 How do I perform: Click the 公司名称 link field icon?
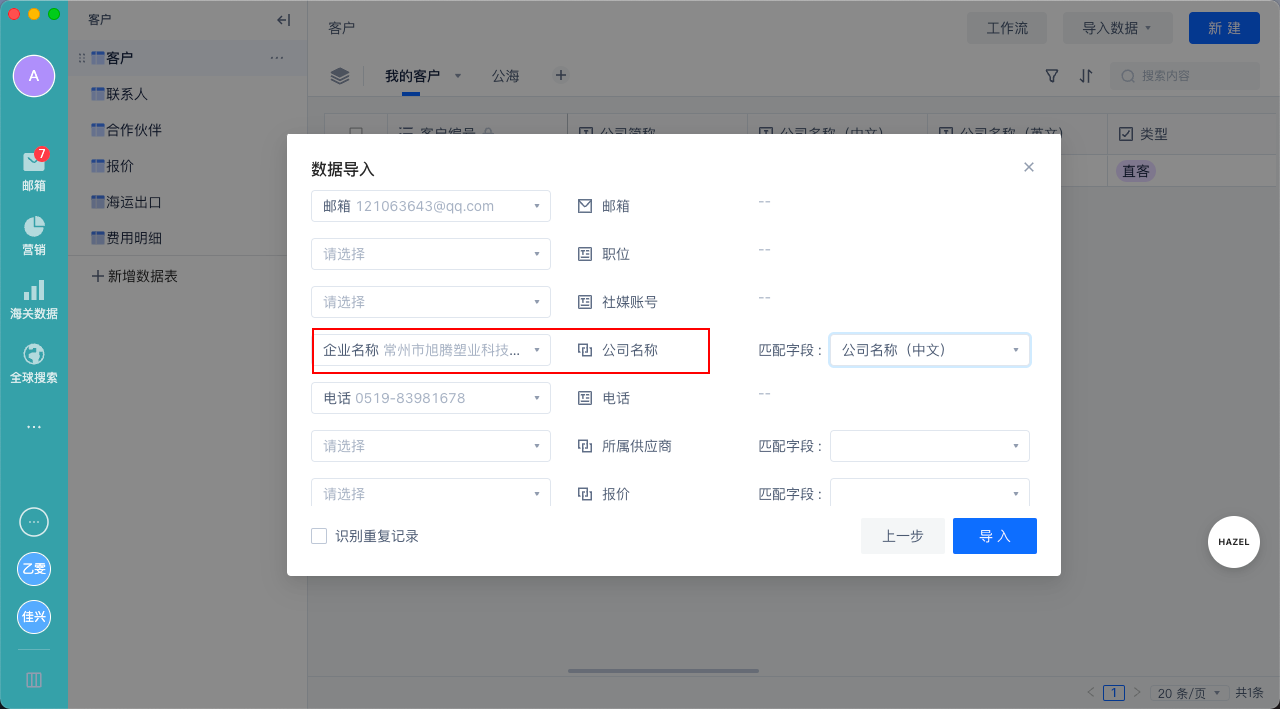[585, 350]
